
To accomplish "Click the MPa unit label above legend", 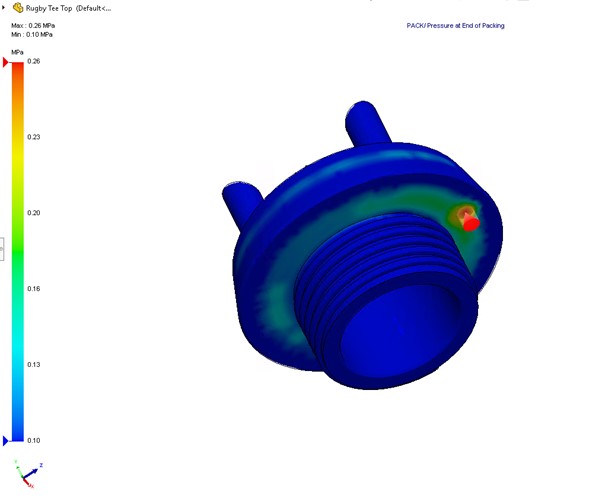I will point(18,51).
